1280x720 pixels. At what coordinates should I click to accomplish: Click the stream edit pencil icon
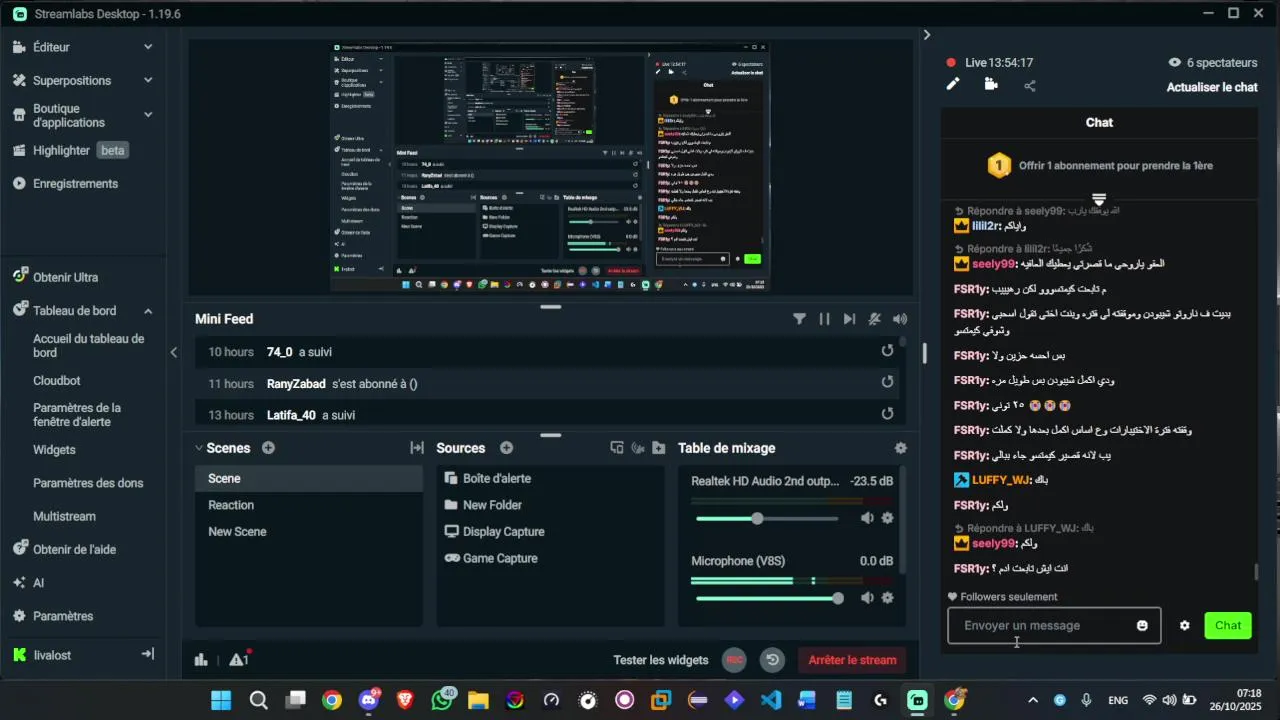953,85
